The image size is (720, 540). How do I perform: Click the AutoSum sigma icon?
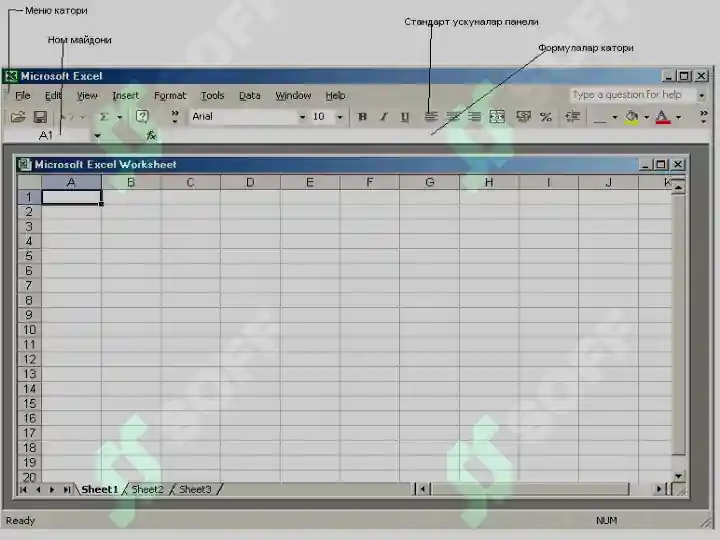(x=104, y=117)
